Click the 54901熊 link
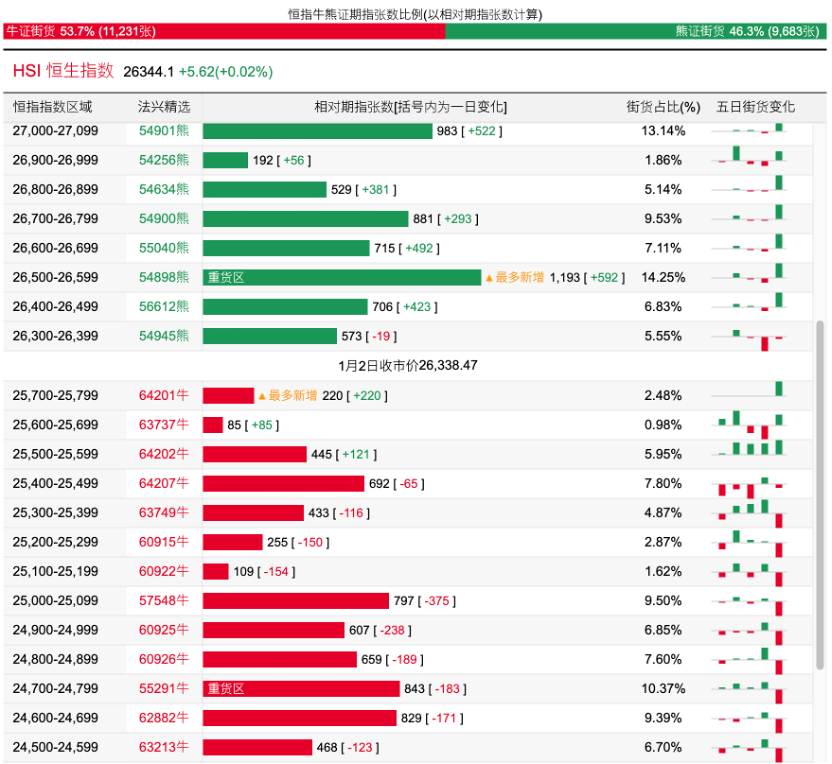This screenshot has height=764, width=832. 164,131
